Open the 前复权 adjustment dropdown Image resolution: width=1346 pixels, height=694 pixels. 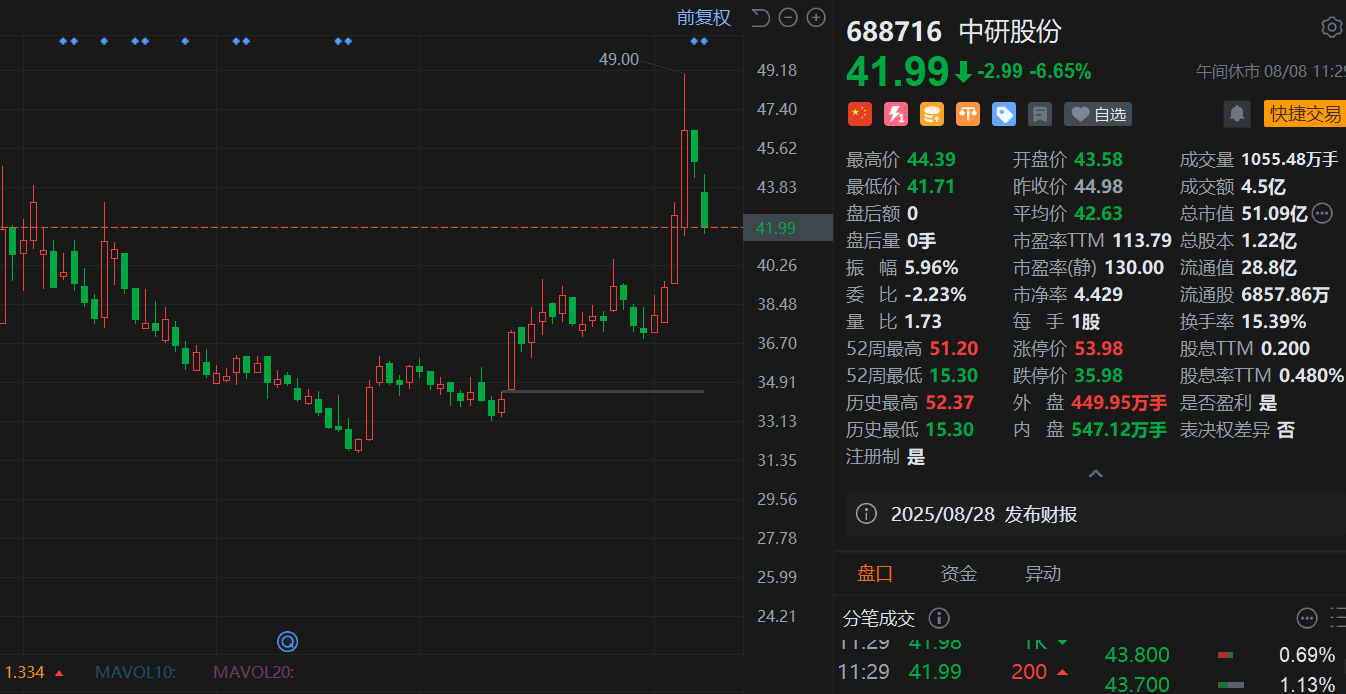[703, 17]
